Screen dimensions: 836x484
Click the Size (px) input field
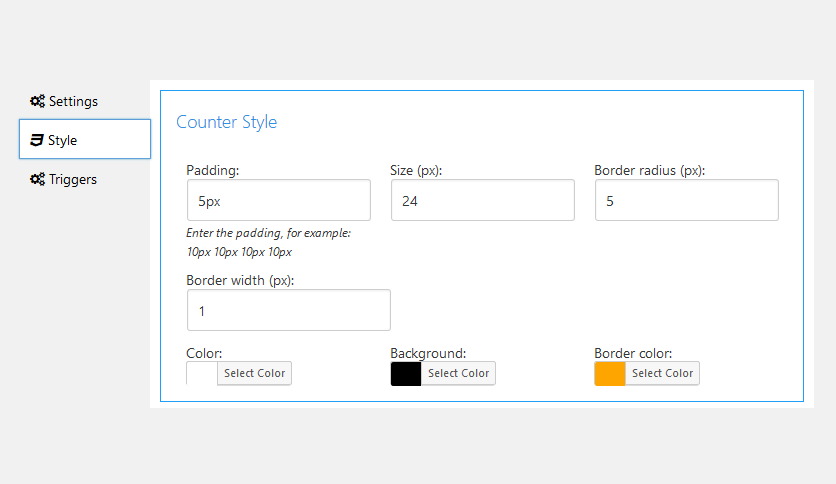click(482, 201)
